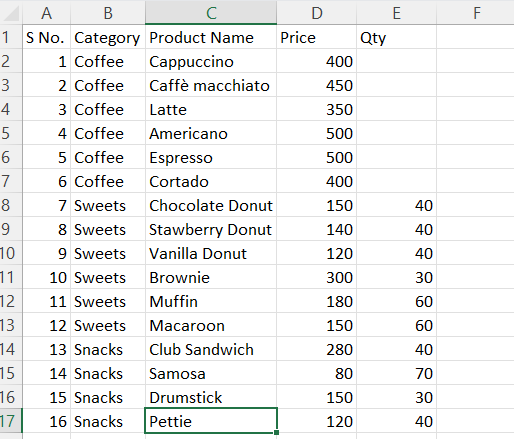Select the 'Pettie' cell

click(x=211, y=421)
